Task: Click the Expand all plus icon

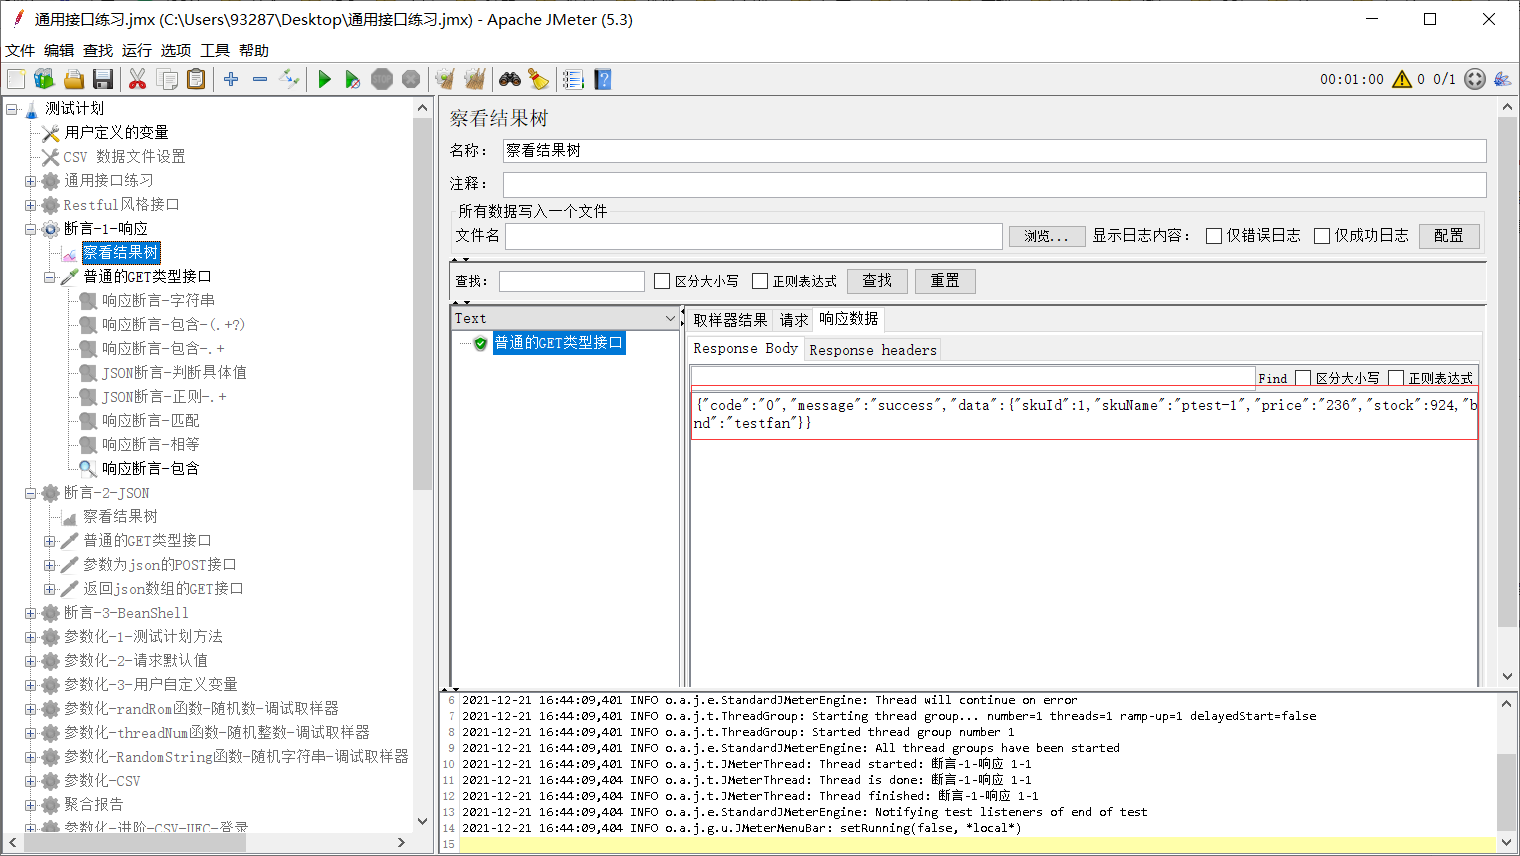Action: 231,79
